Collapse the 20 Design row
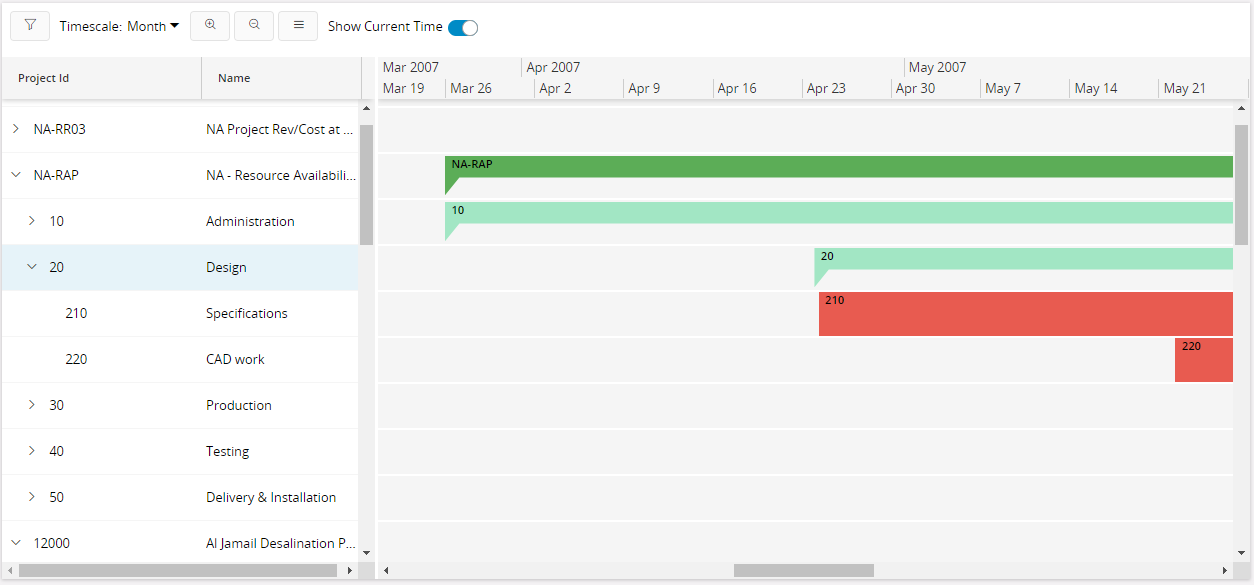The width and height of the screenshot is (1254, 585). click(x=32, y=267)
